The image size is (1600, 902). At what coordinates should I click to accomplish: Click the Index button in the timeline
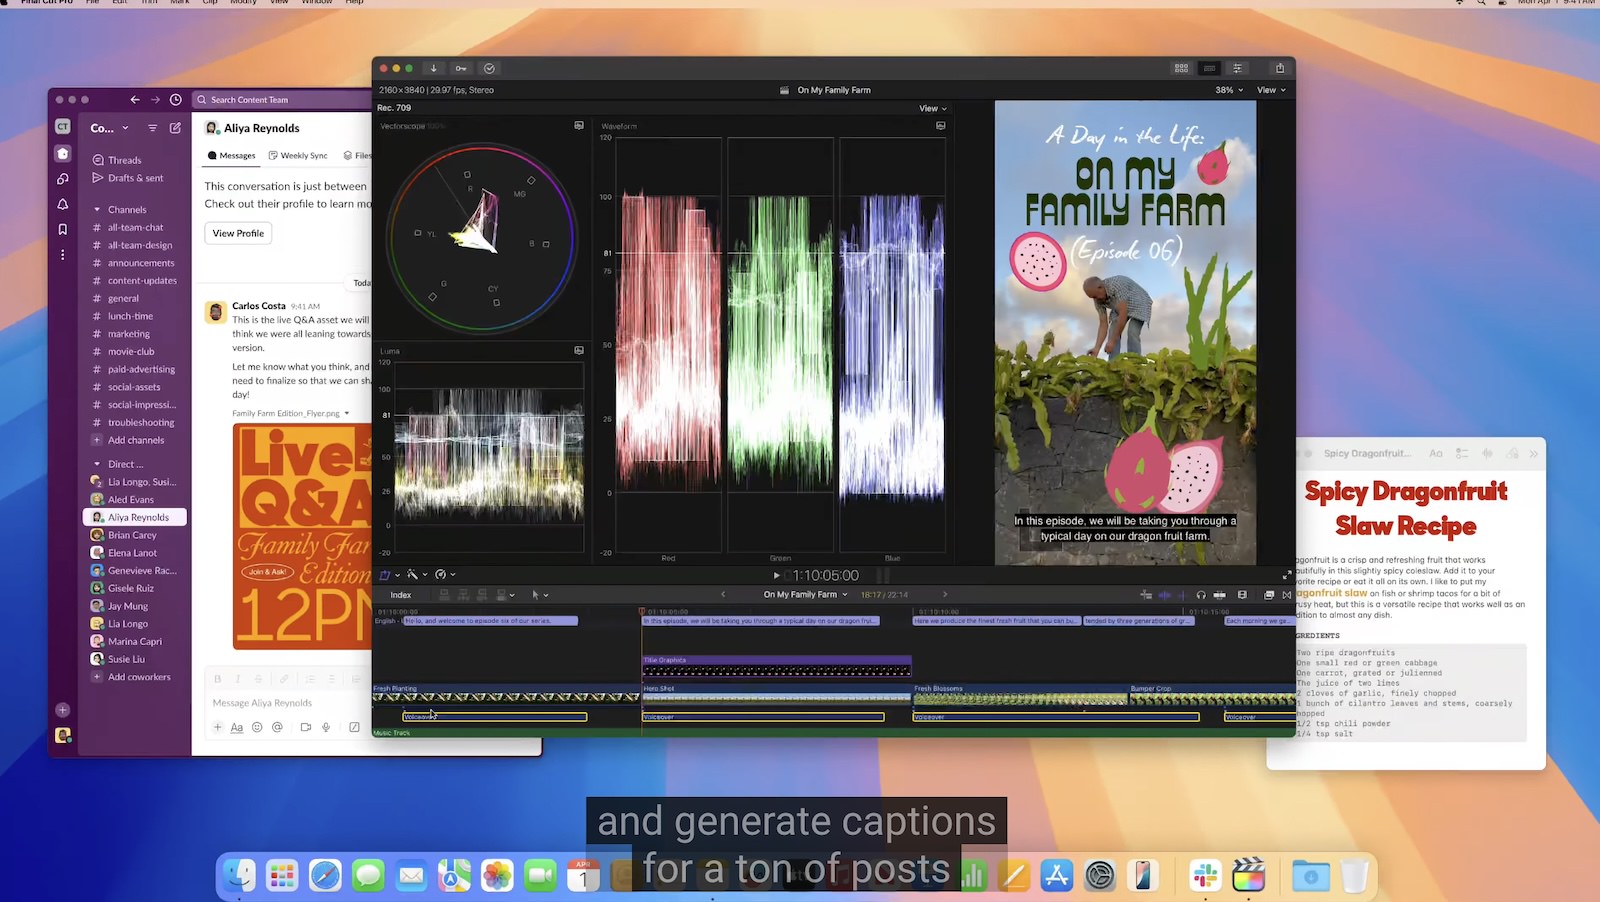pyautogui.click(x=401, y=595)
